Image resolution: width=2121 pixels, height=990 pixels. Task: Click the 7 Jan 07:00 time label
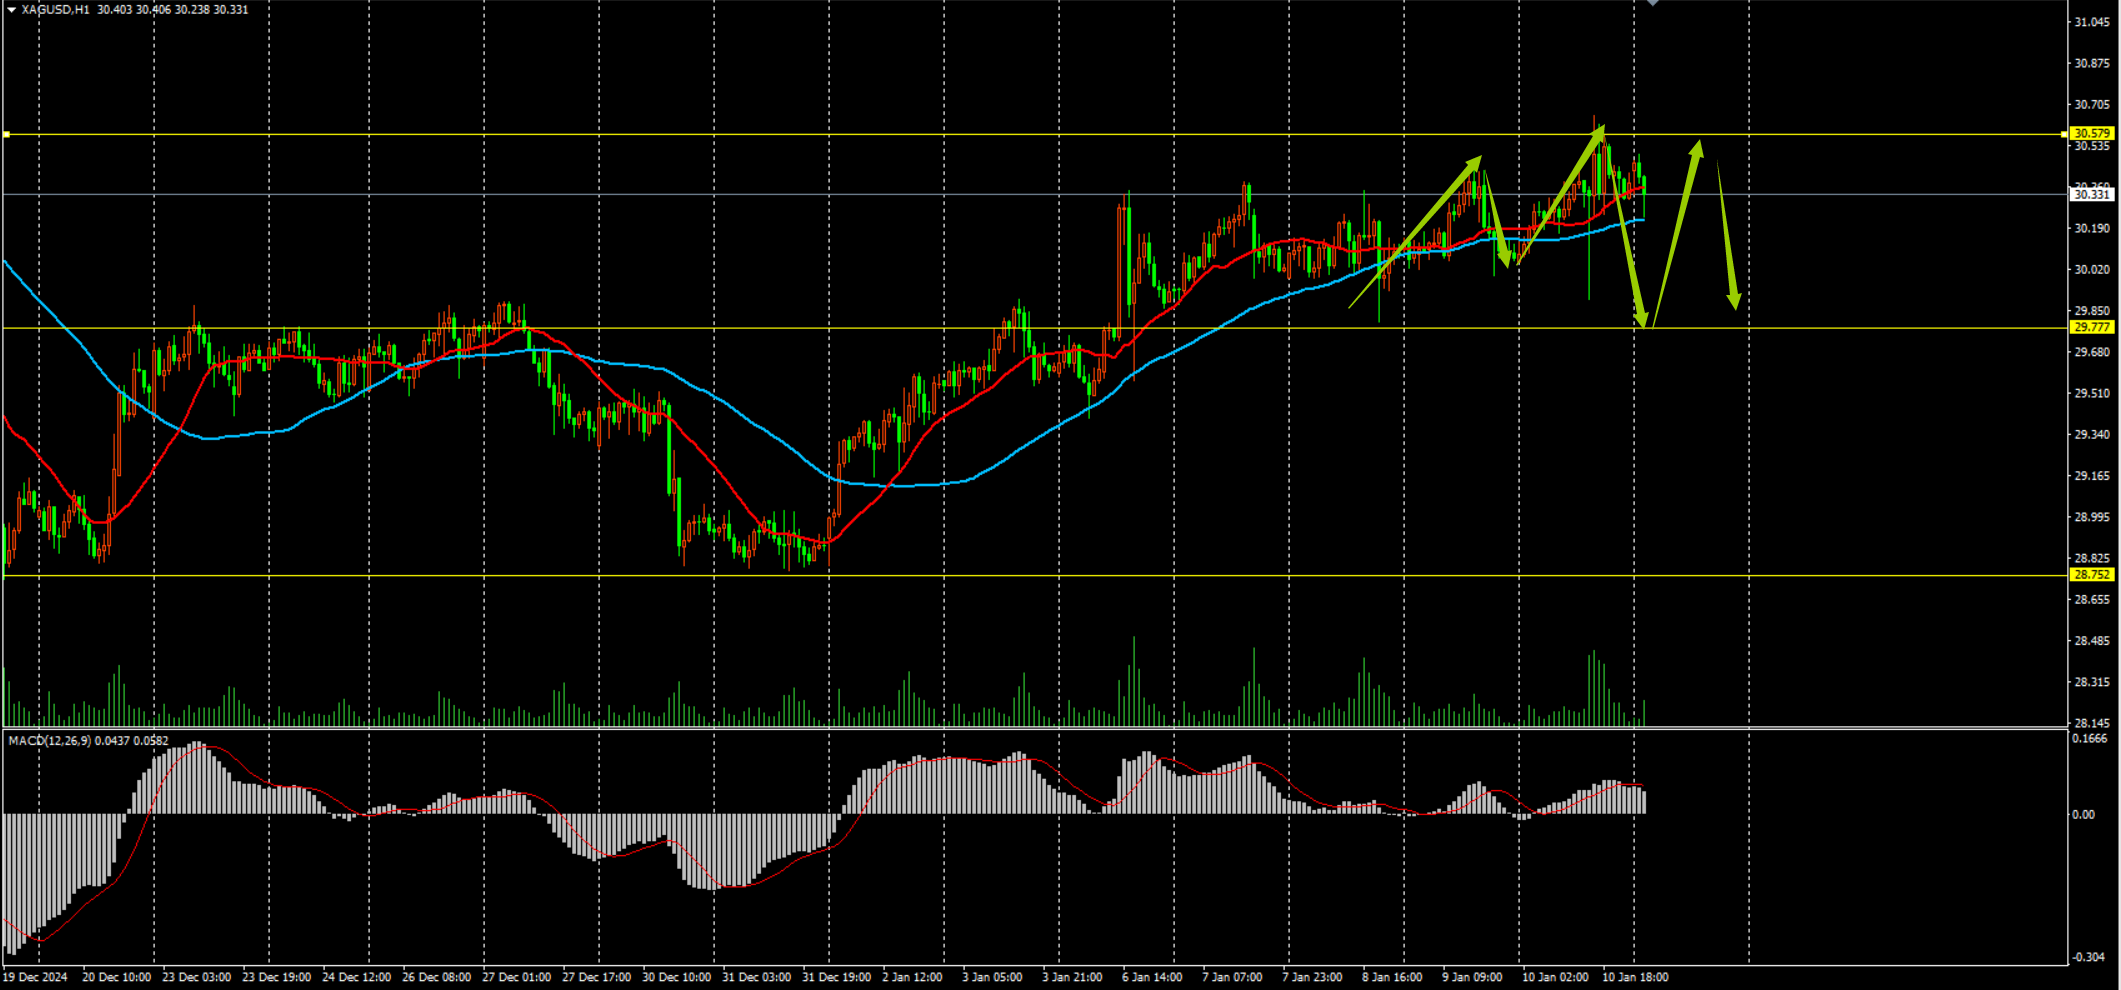click(1232, 977)
